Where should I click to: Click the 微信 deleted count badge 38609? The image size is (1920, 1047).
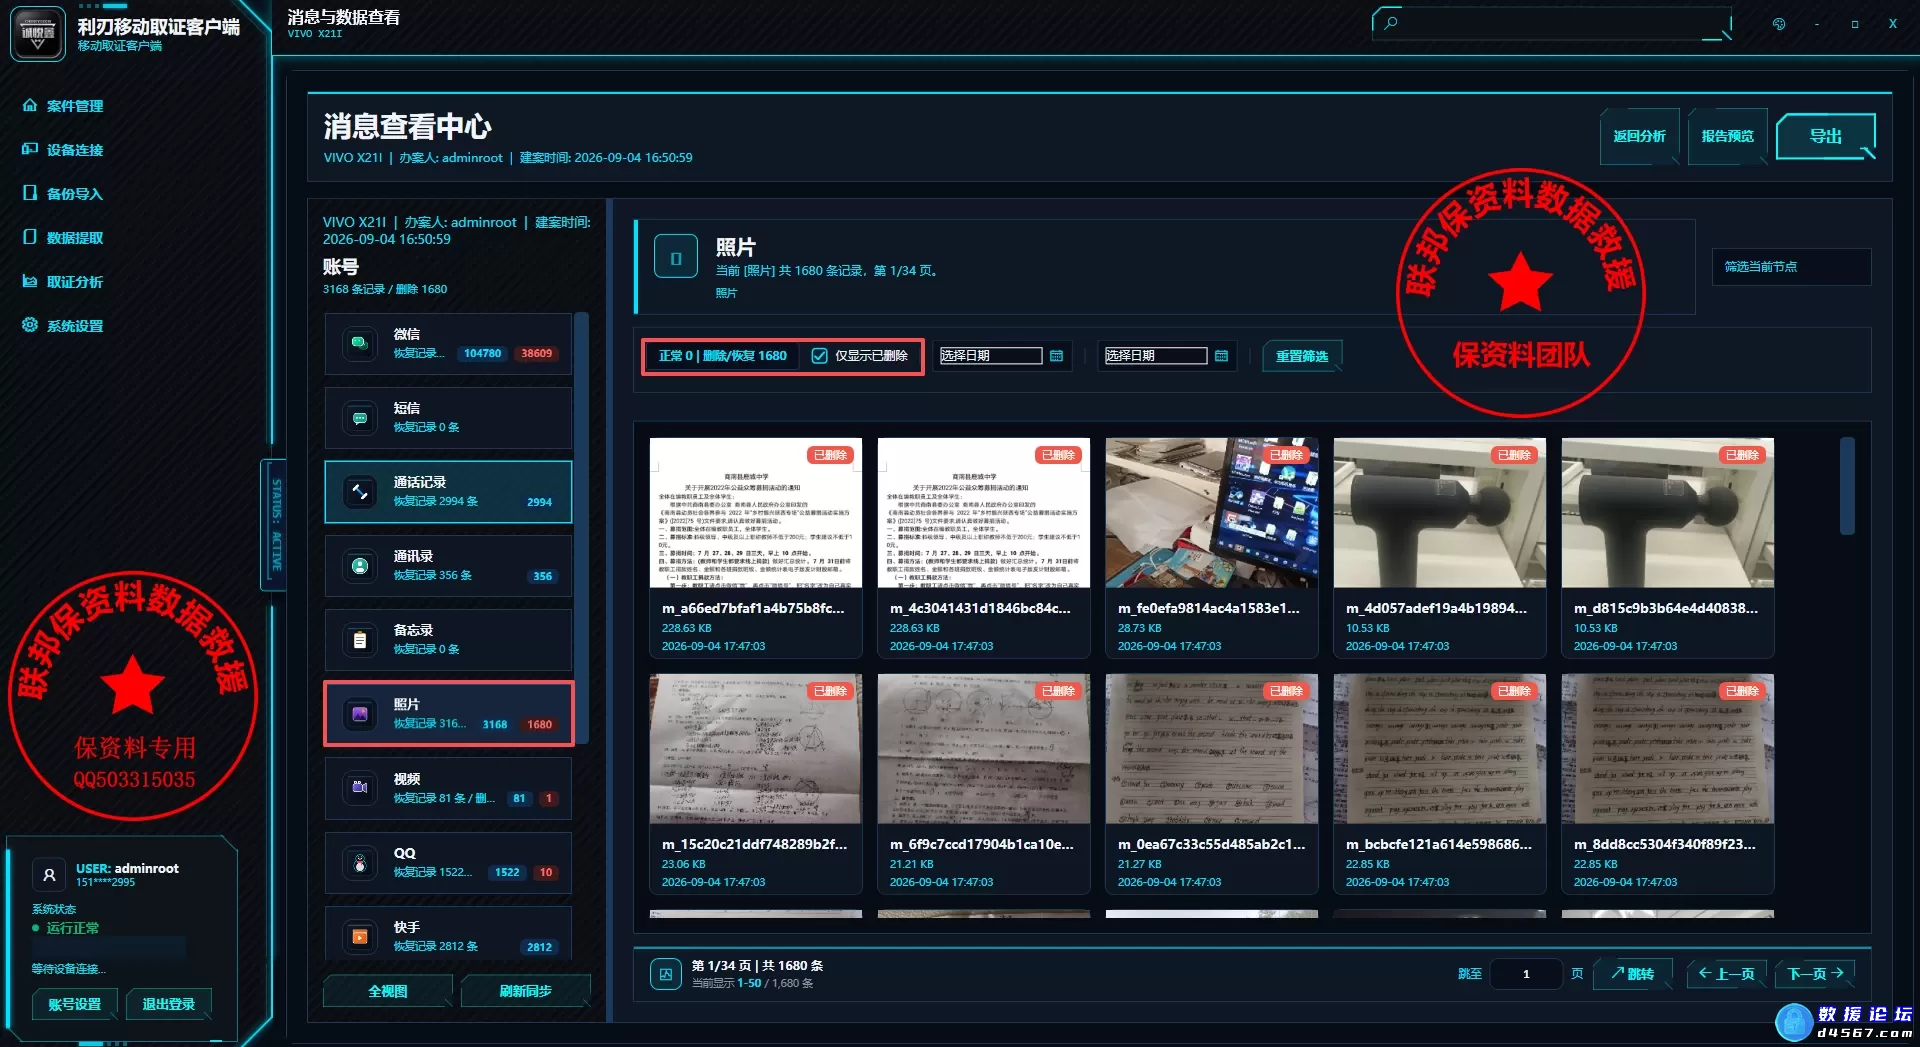pyautogui.click(x=536, y=353)
